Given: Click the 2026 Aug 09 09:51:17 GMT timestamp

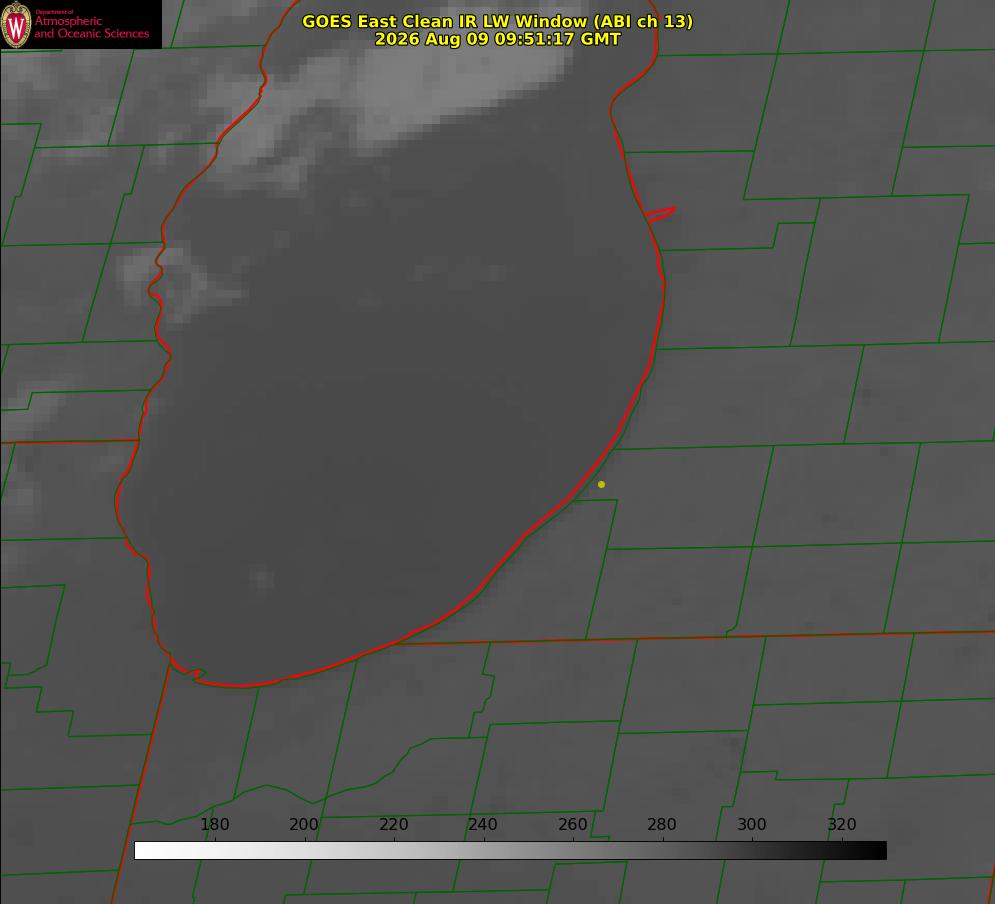Looking at the screenshot, I should click(498, 39).
